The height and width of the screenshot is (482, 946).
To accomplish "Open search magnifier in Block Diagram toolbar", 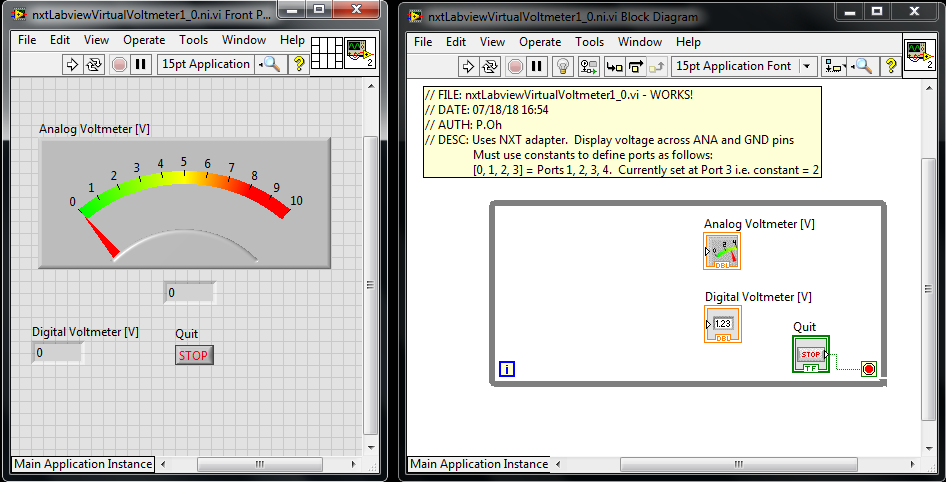I will pos(862,66).
